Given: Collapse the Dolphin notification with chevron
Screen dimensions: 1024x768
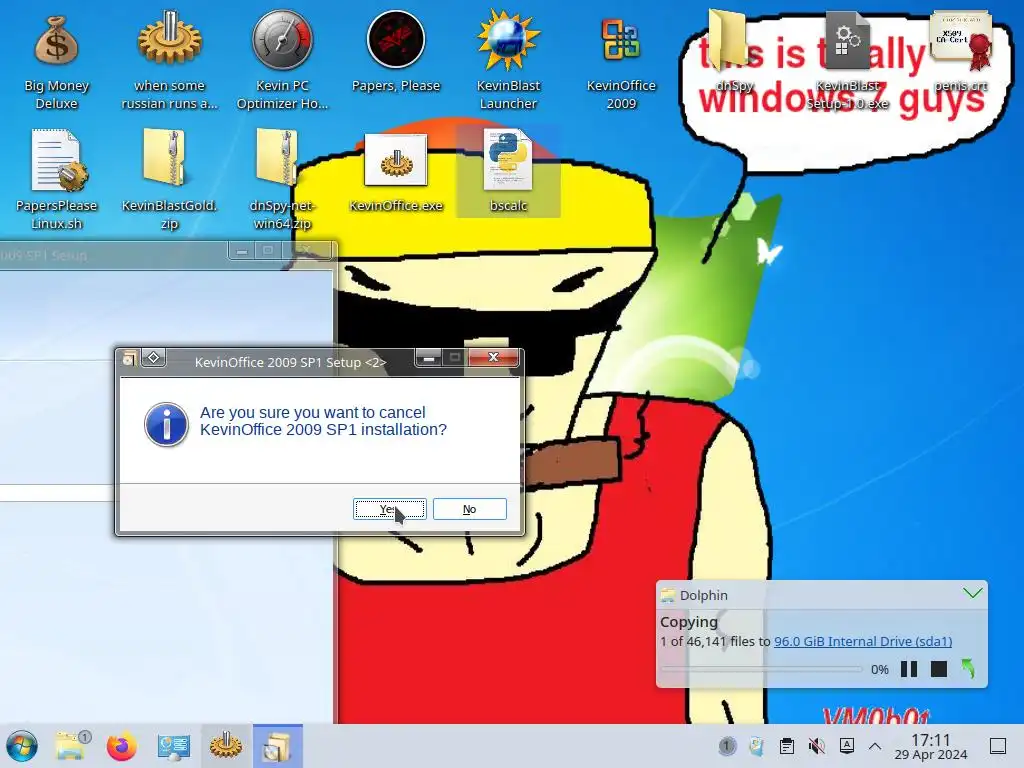Looking at the screenshot, I should click(972, 593).
